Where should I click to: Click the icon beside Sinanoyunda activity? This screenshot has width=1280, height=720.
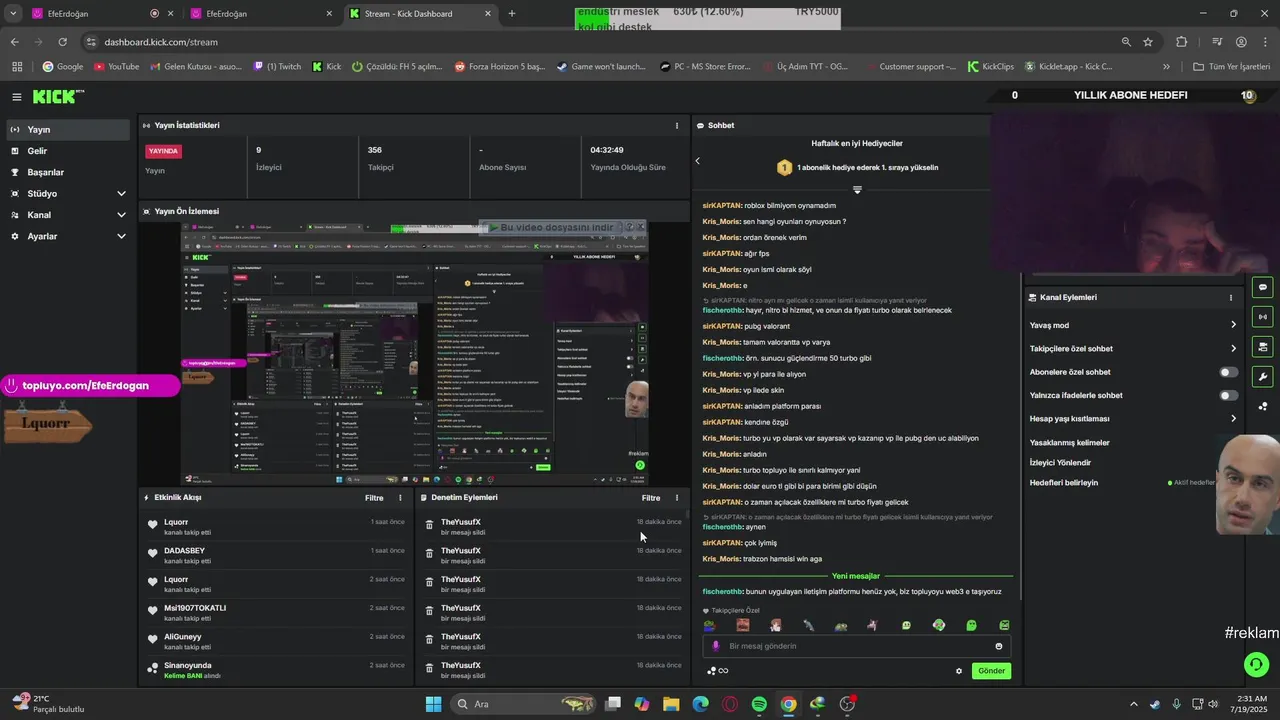(152, 669)
